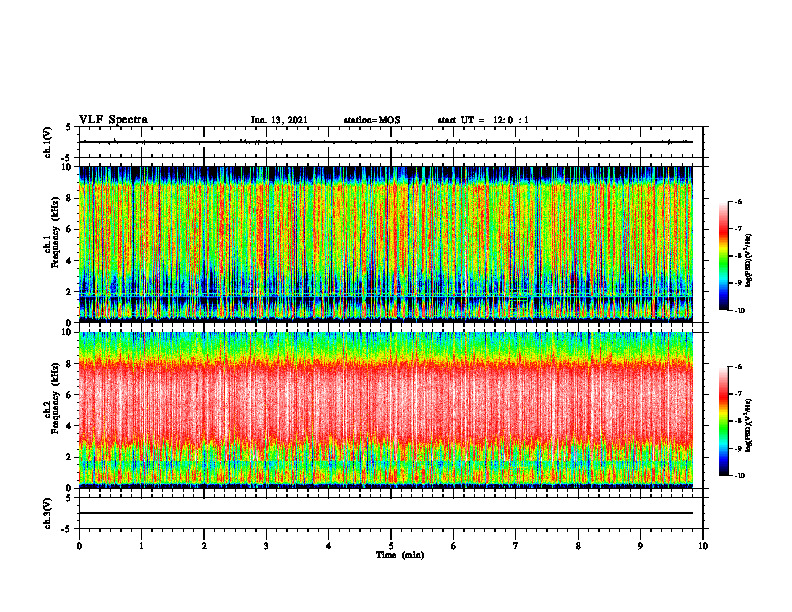Click the ch.2 frequency tick label "4"
The image size is (792, 612).
tap(70, 426)
